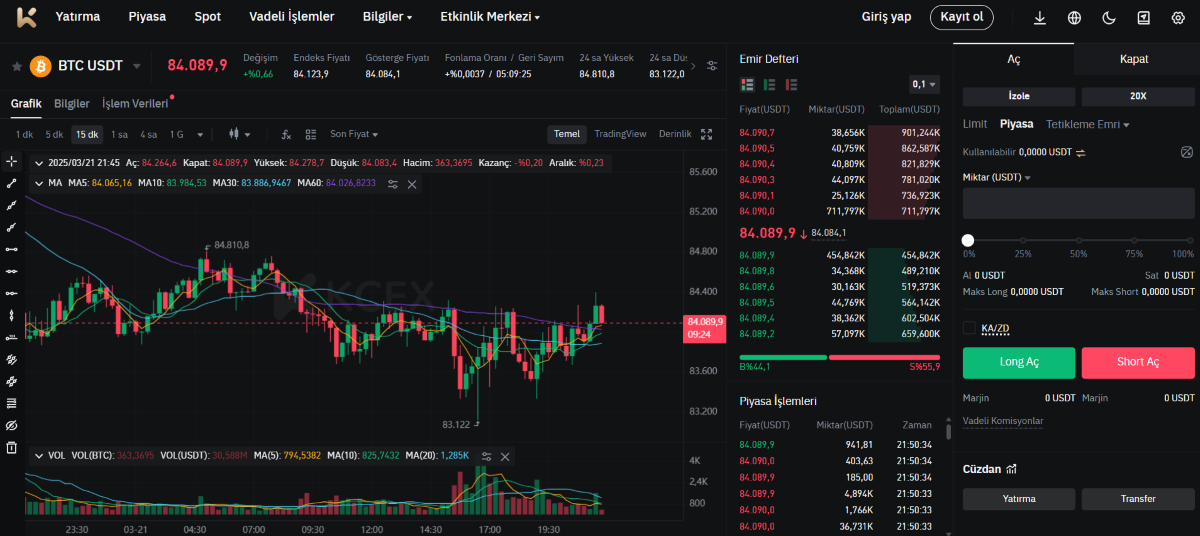Image resolution: width=1200 pixels, height=536 pixels.
Task: Click the Kayıt ol button
Action: (962, 17)
